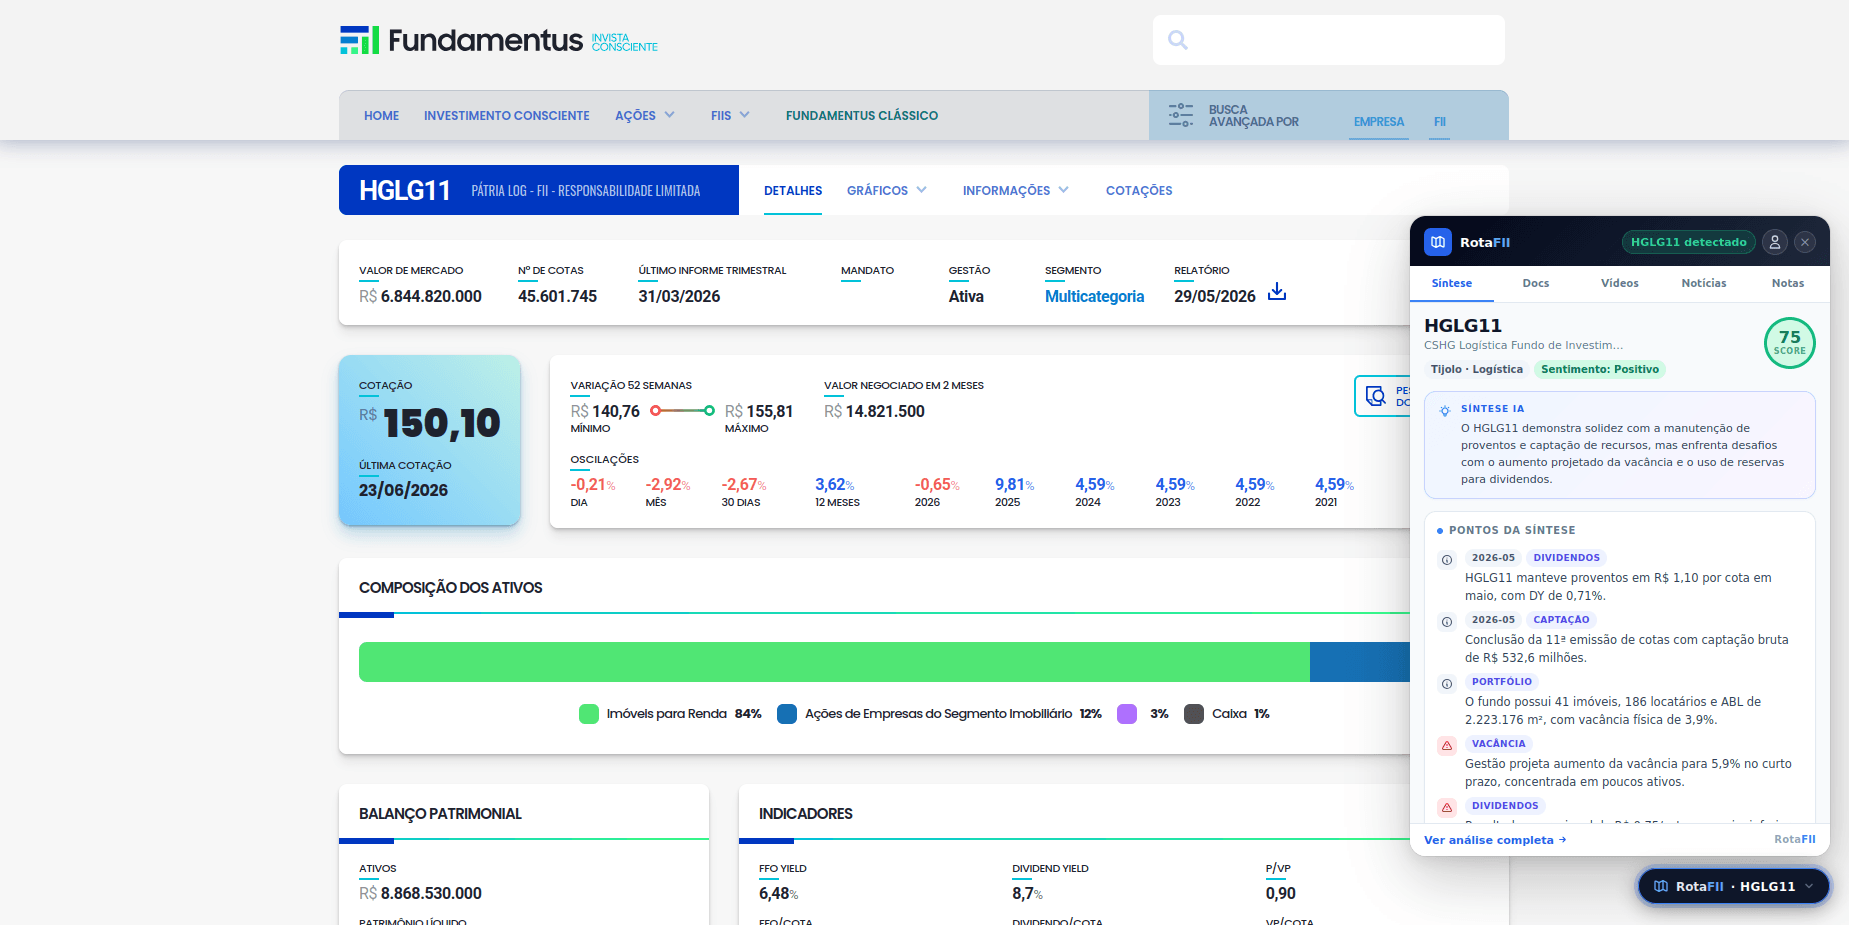Click the warning icon beside last Dividendos tag

tap(1446, 807)
